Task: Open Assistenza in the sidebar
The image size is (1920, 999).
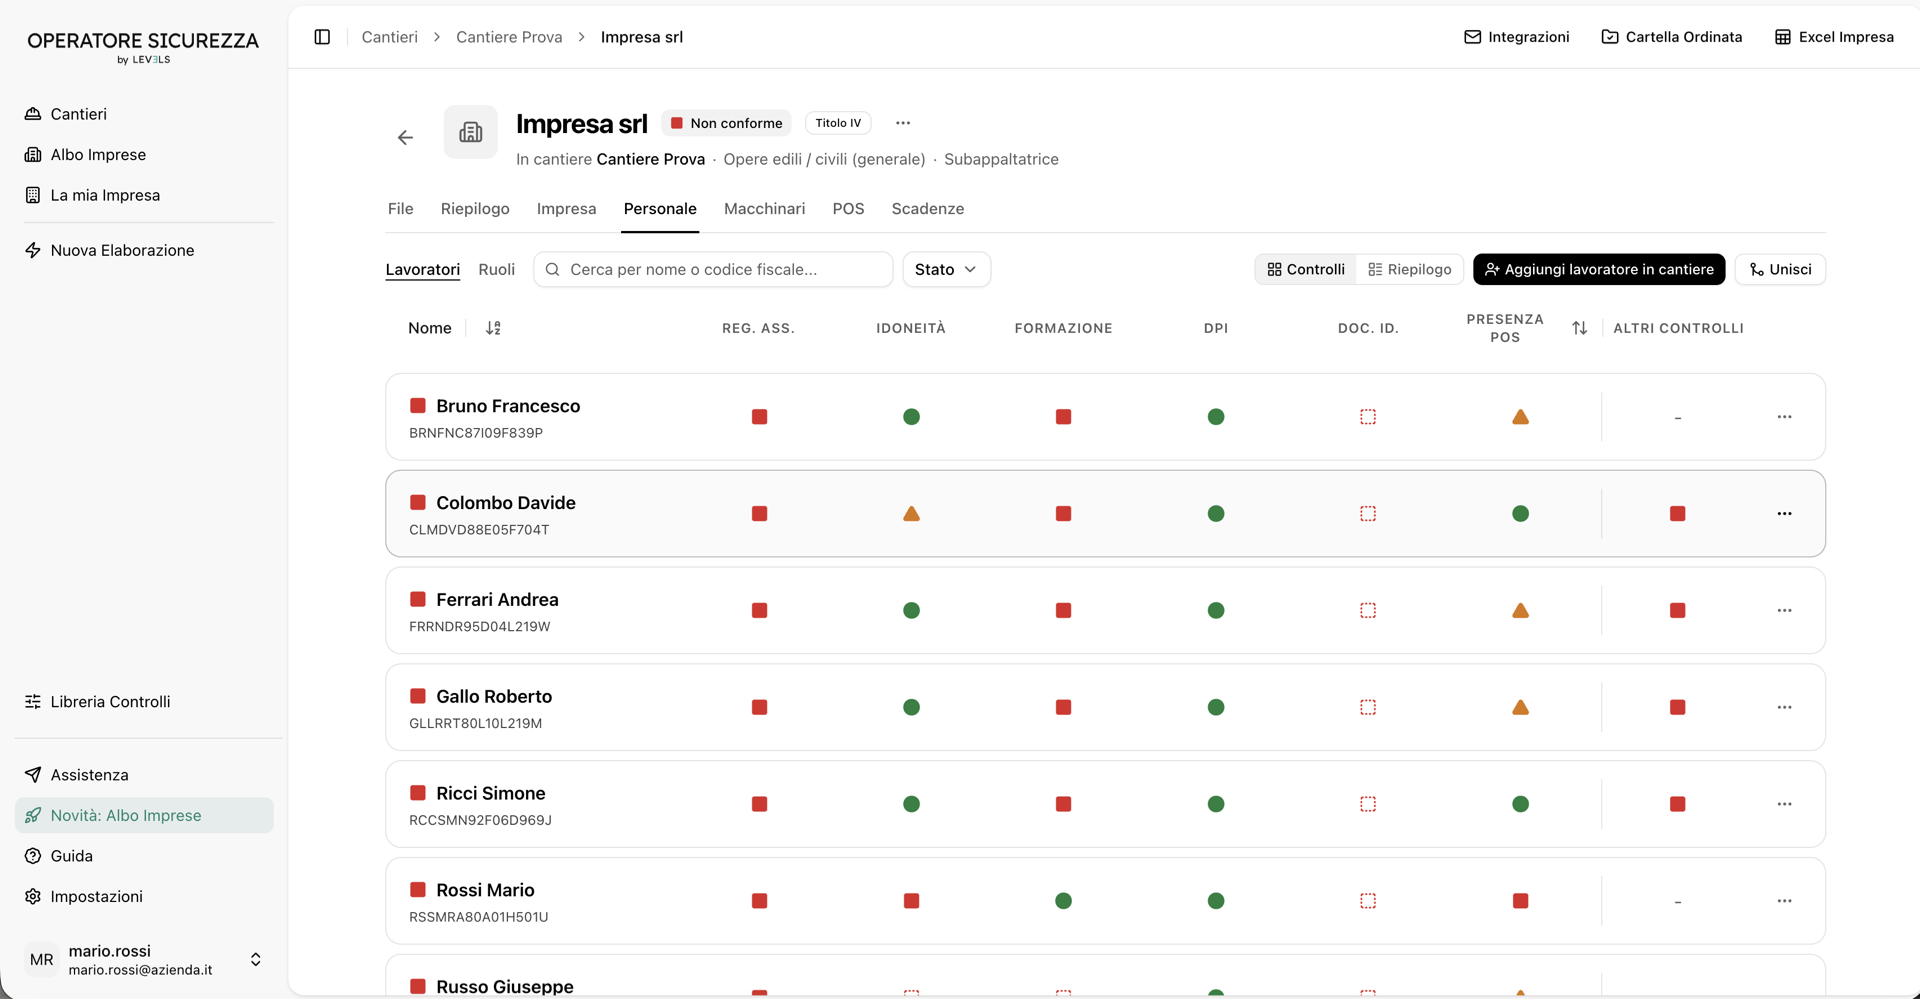Action: pyautogui.click(x=144, y=775)
